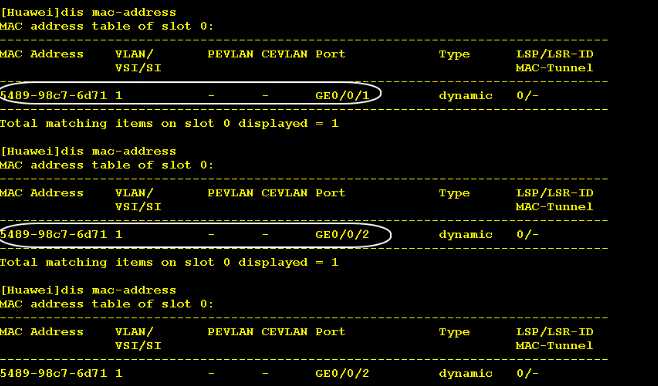Click 'dynamic' type in second table output
This screenshot has height=386, width=658.
click(x=465, y=235)
